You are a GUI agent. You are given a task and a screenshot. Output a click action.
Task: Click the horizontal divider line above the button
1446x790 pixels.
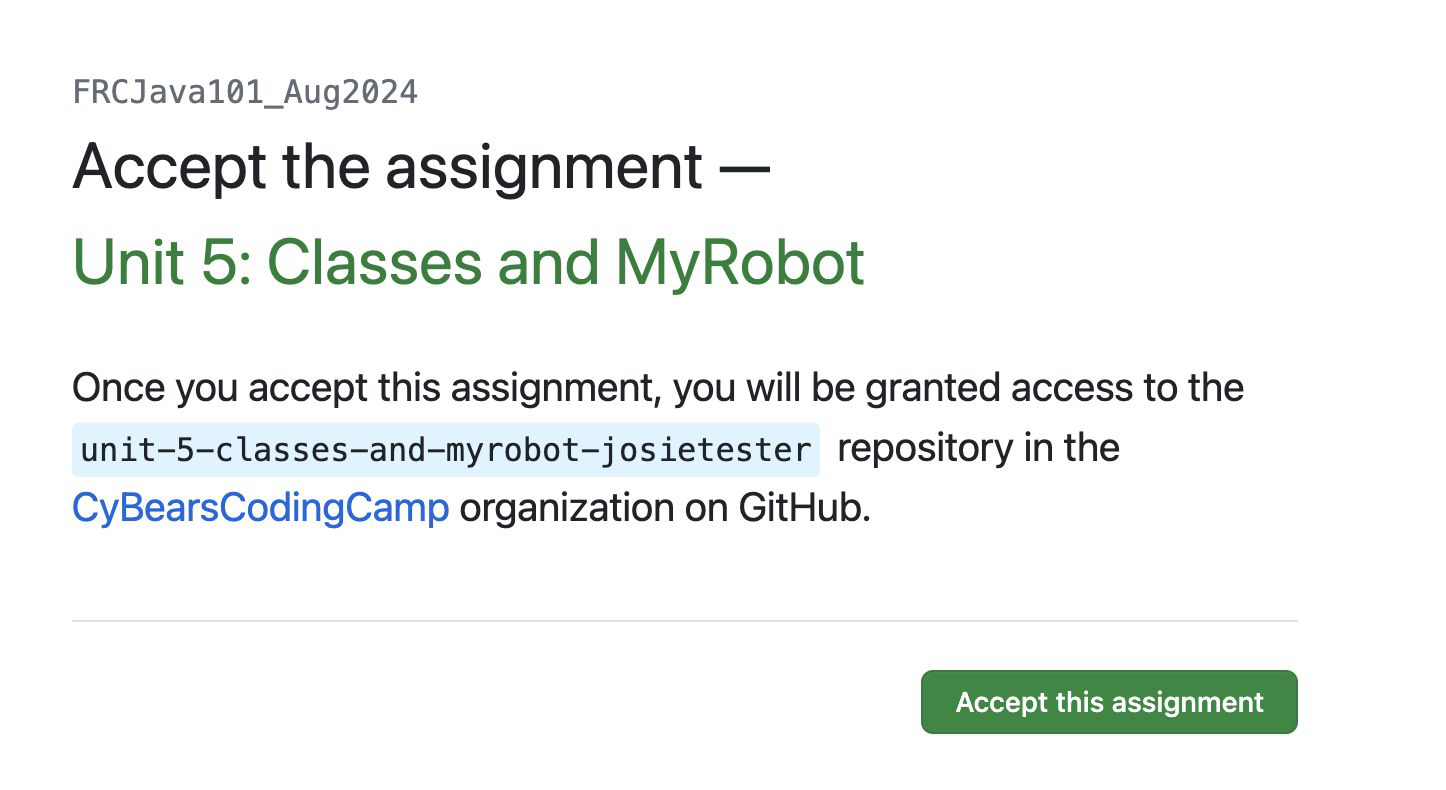684,621
